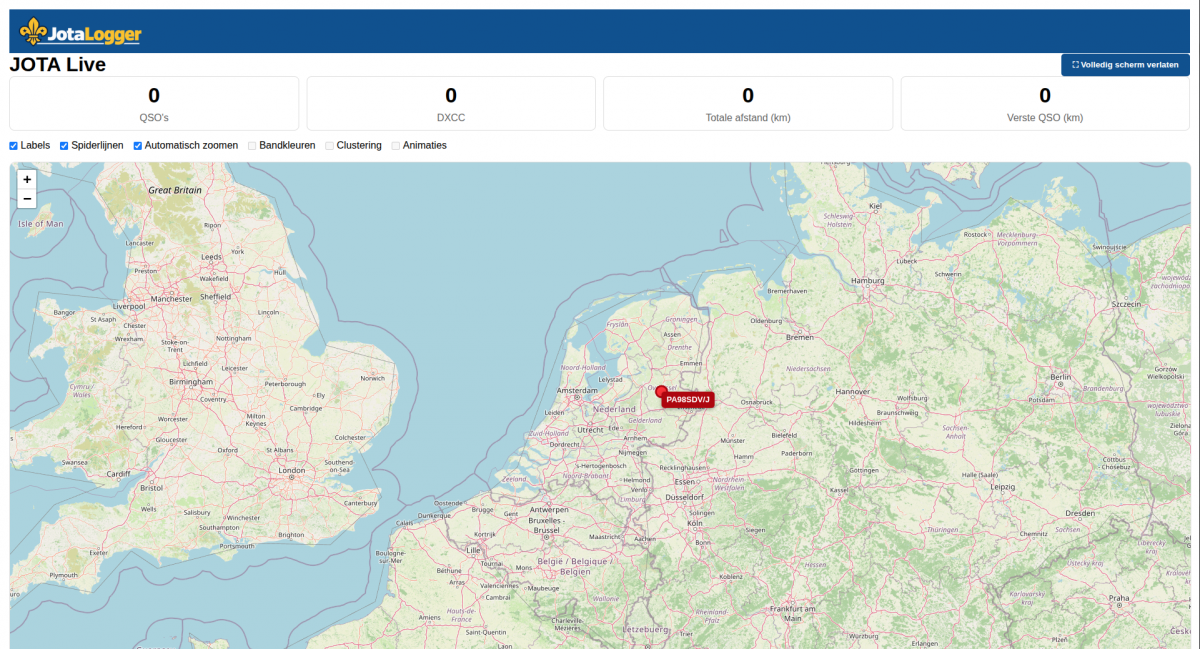Viewport: 1200px width, 649px height.
Task: Click the DXCC counter card
Action: click(x=451, y=103)
